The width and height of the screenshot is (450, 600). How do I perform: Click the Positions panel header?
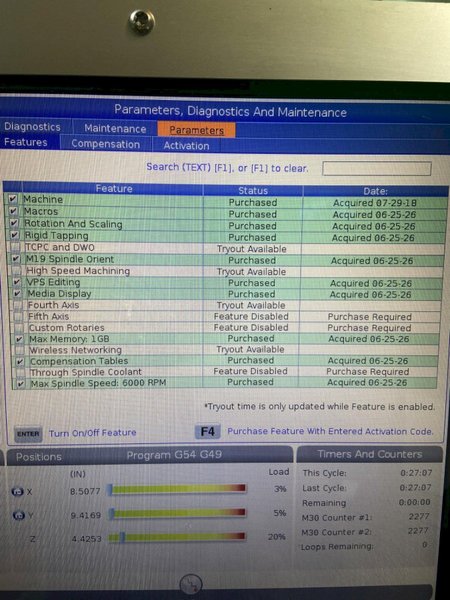pos(39,457)
